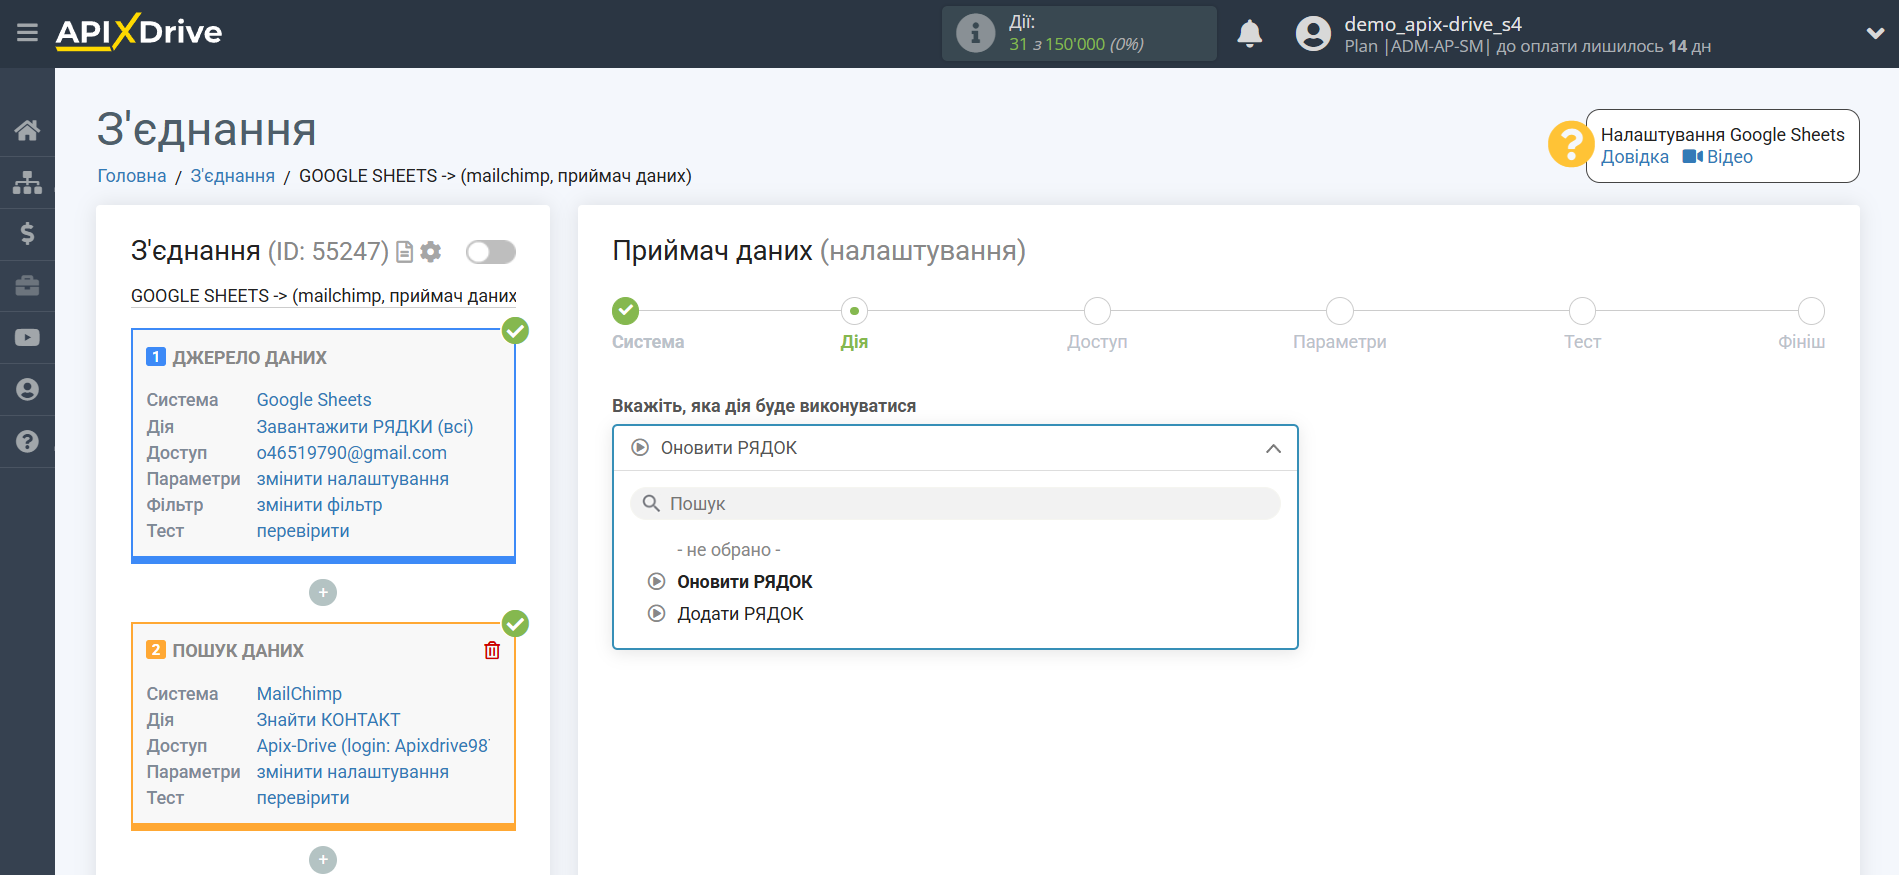The height and width of the screenshot is (875, 1899).
Task: Go to the Доступ step
Action: coord(1097,311)
